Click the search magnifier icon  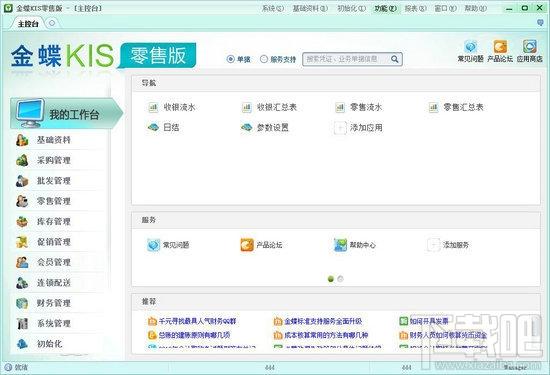point(395,59)
